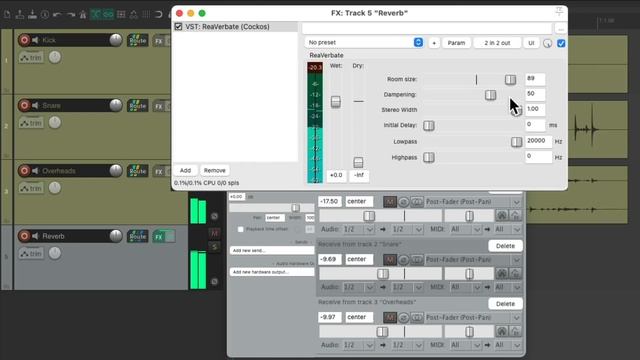The width and height of the screenshot is (640, 360).
Task: Click the Redo toolbar icon
Action: [x=71, y=15]
